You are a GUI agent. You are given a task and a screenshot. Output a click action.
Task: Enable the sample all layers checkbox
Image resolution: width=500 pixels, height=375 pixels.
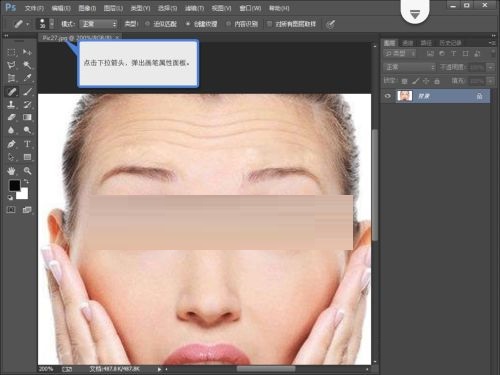pyautogui.click(x=269, y=24)
